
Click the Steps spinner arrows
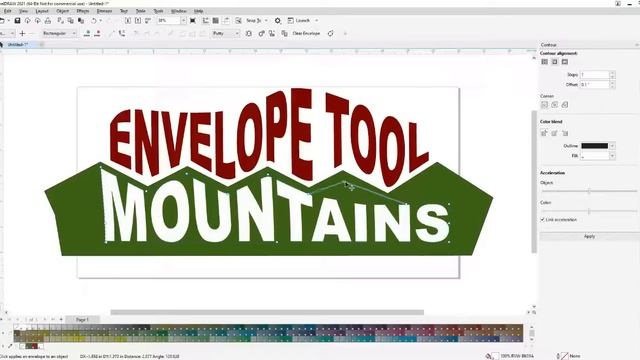coord(612,75)
